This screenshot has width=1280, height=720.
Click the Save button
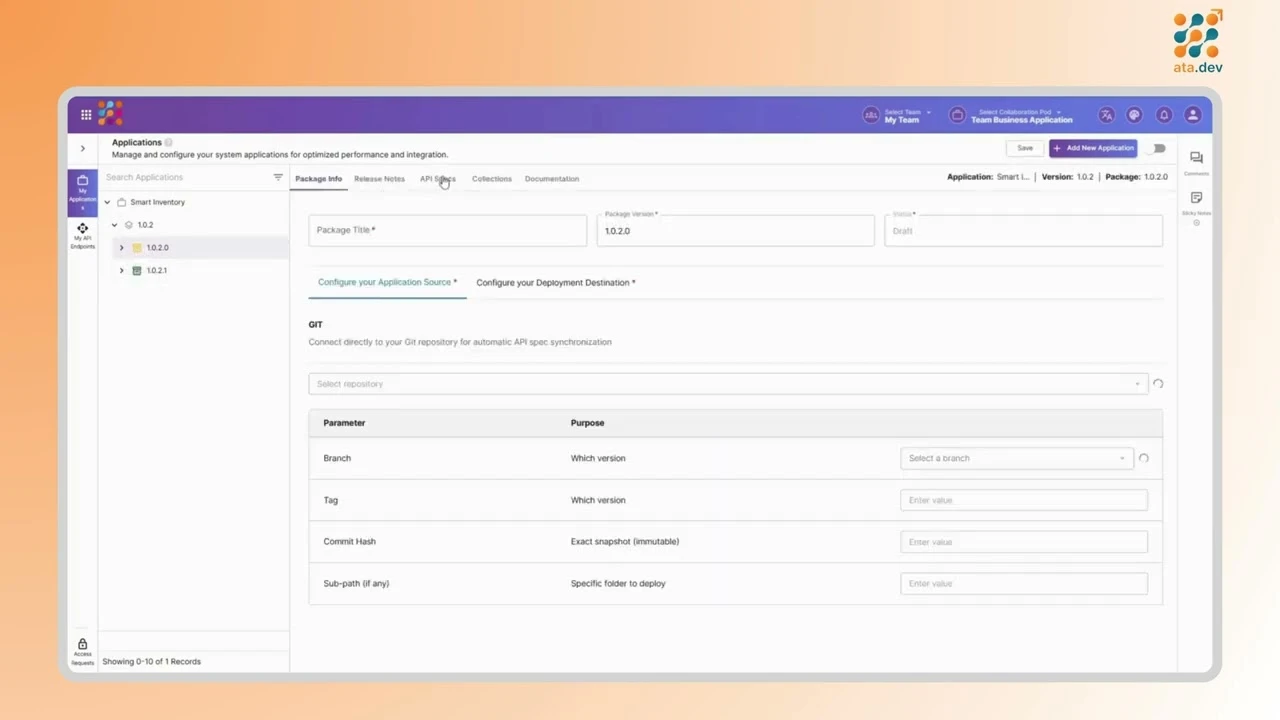(x=1025, y=148)
